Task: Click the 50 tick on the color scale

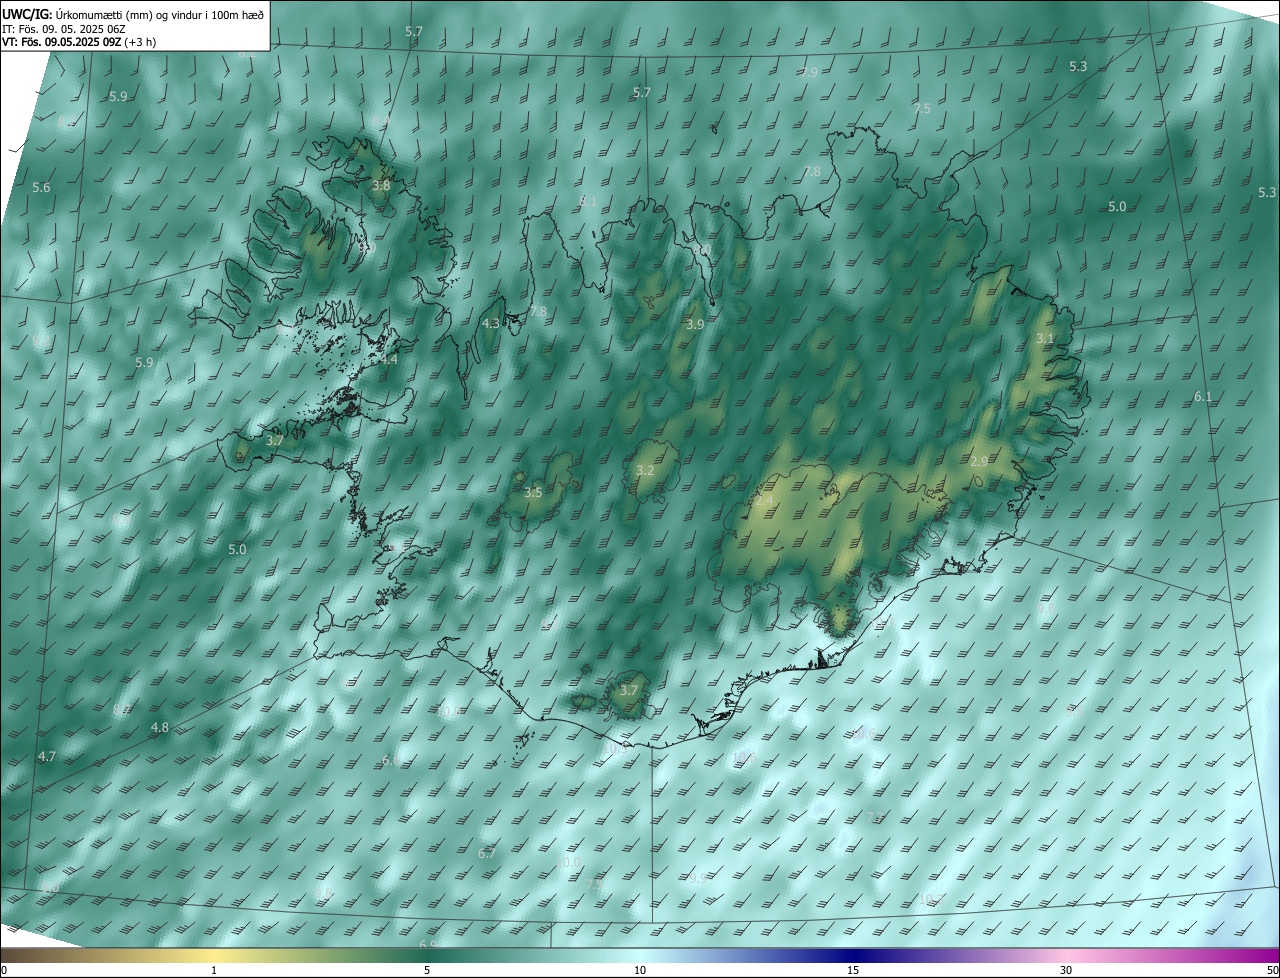Action: pos(1272,970)
